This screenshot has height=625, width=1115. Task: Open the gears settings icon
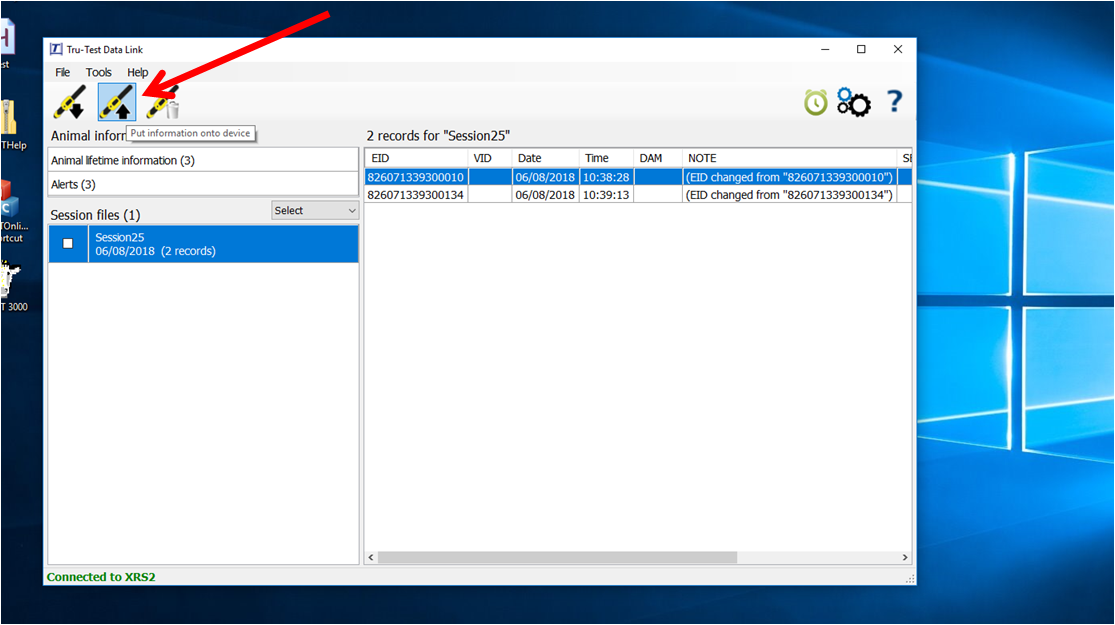tap(853, 102)
